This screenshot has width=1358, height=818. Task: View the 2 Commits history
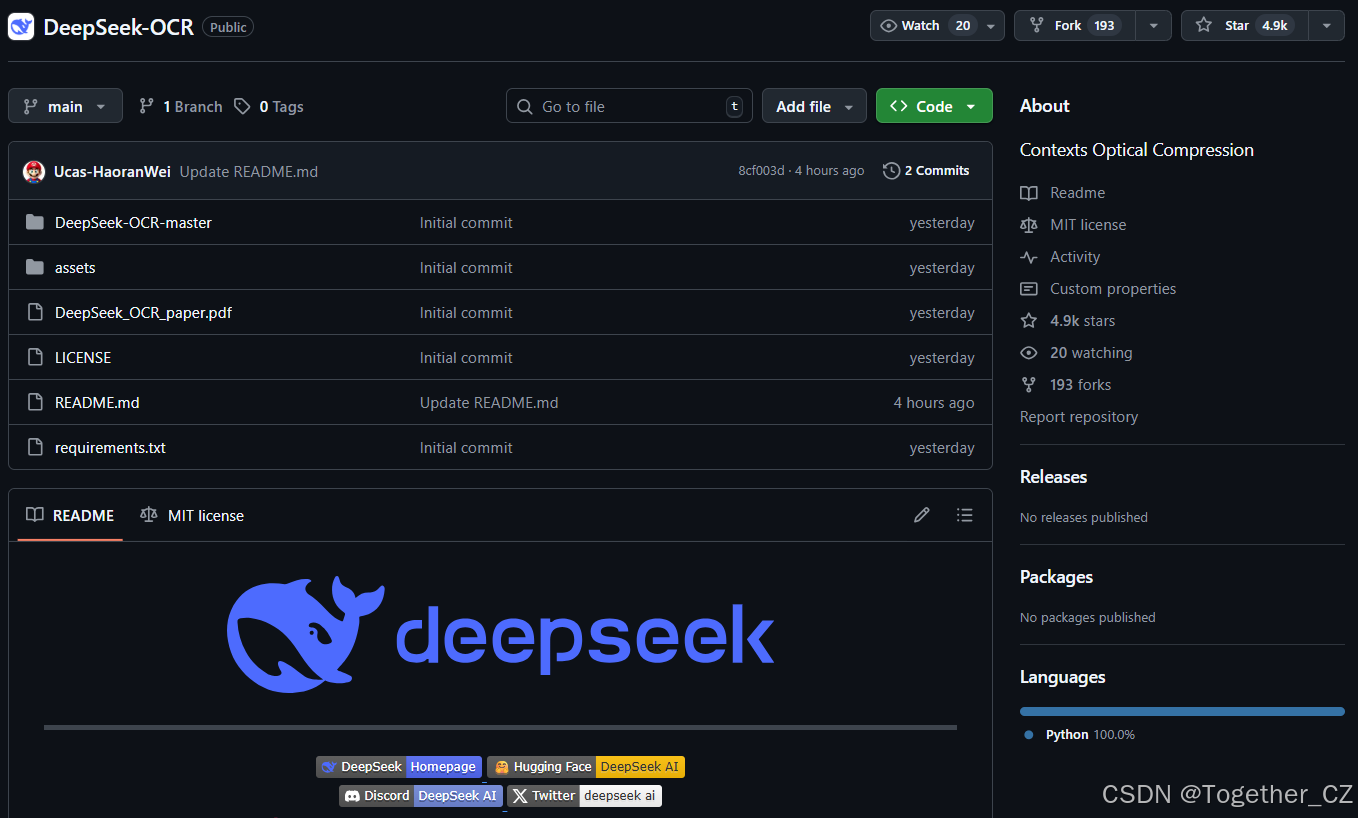pyautogui.click(x=926, y=171)
